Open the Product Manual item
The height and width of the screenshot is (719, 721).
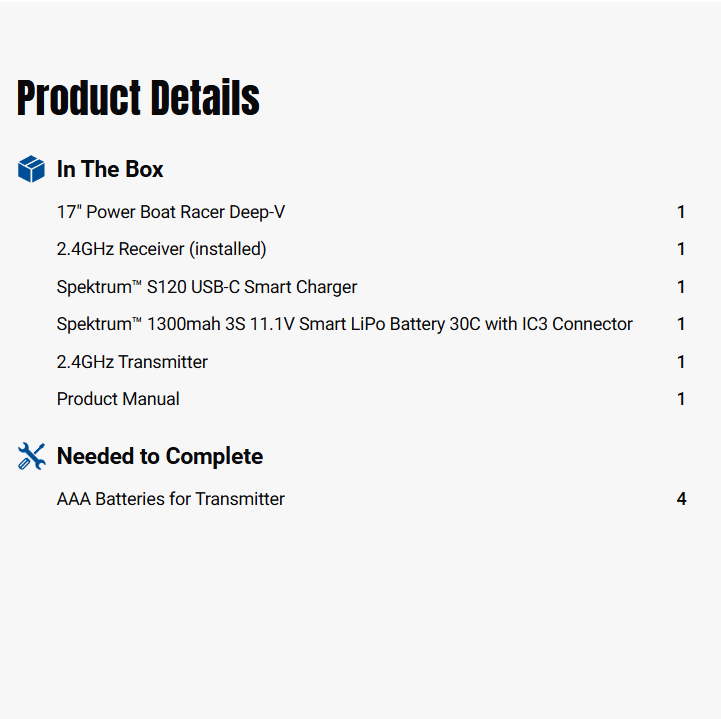click(x=118, y=399)
